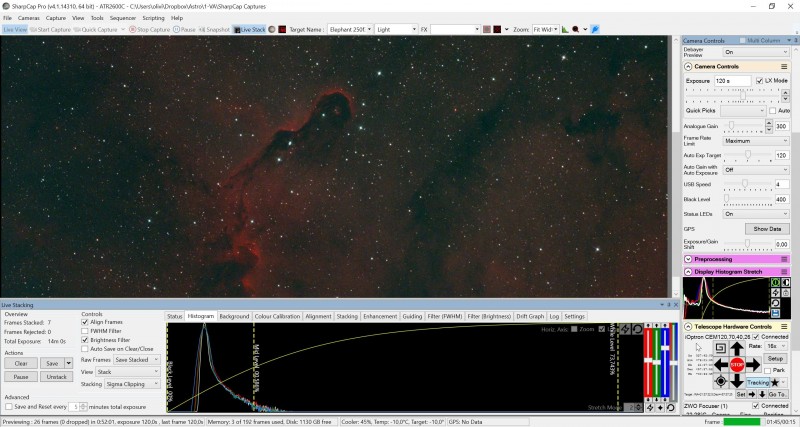Screen dimensions: 800x427
Task: Click the Unstack button
Action: pyautogui.click(x=56, y=376)
